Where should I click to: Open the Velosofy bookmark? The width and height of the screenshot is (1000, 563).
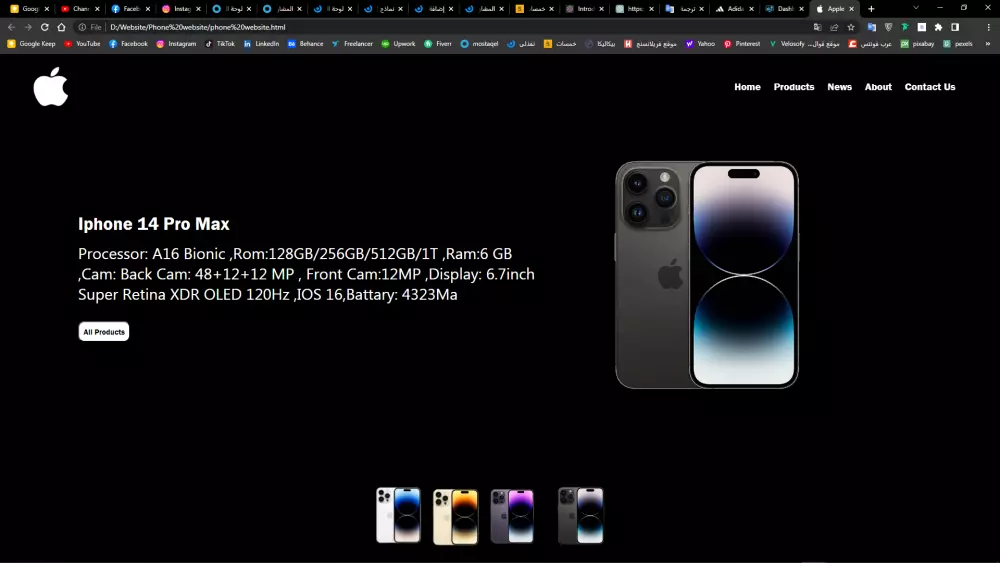(x=787, y=44)
